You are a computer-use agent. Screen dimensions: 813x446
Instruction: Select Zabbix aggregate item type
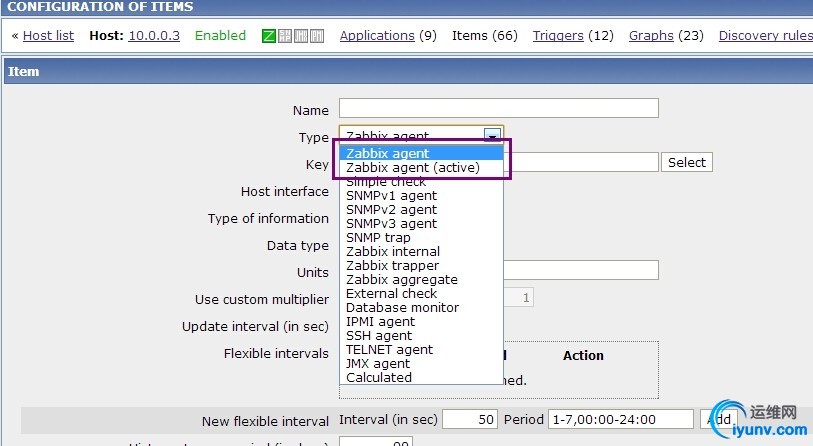(421, 280)
